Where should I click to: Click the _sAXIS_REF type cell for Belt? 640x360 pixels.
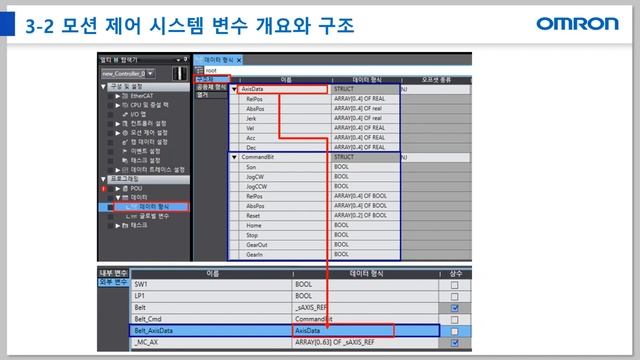click(x=366, y=308)
